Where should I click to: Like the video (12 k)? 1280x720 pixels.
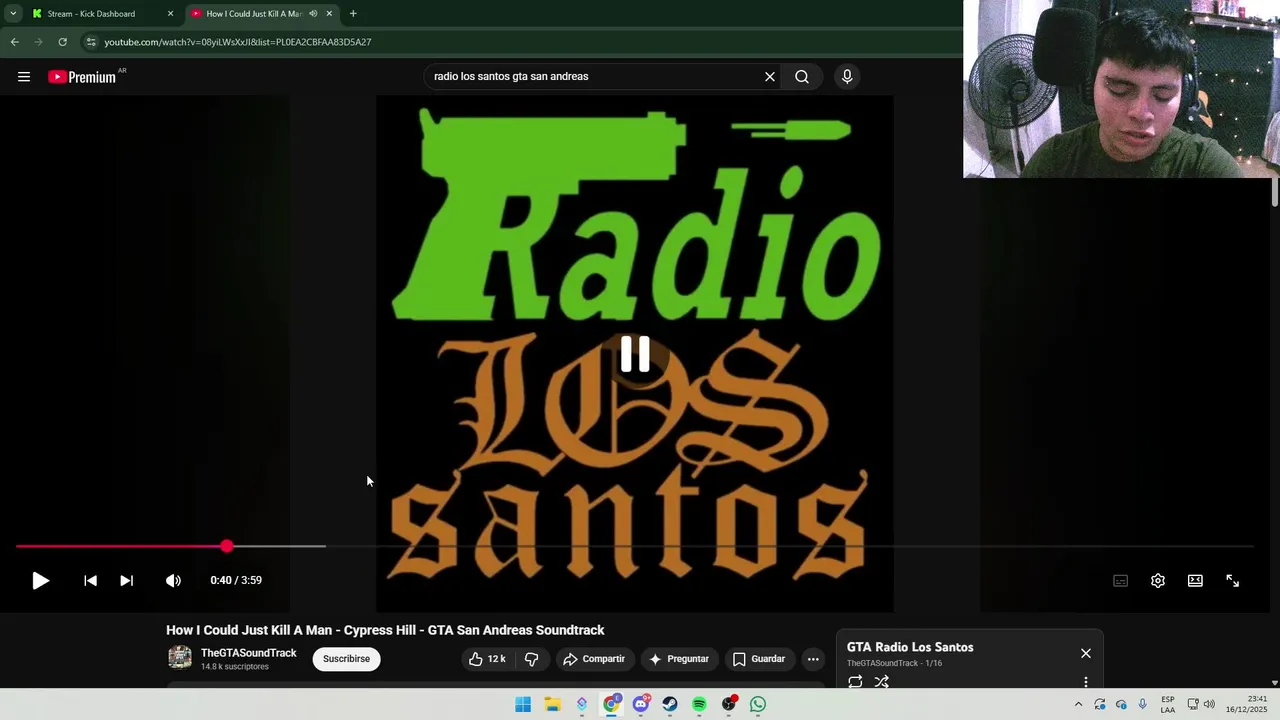tap(487, 659)
